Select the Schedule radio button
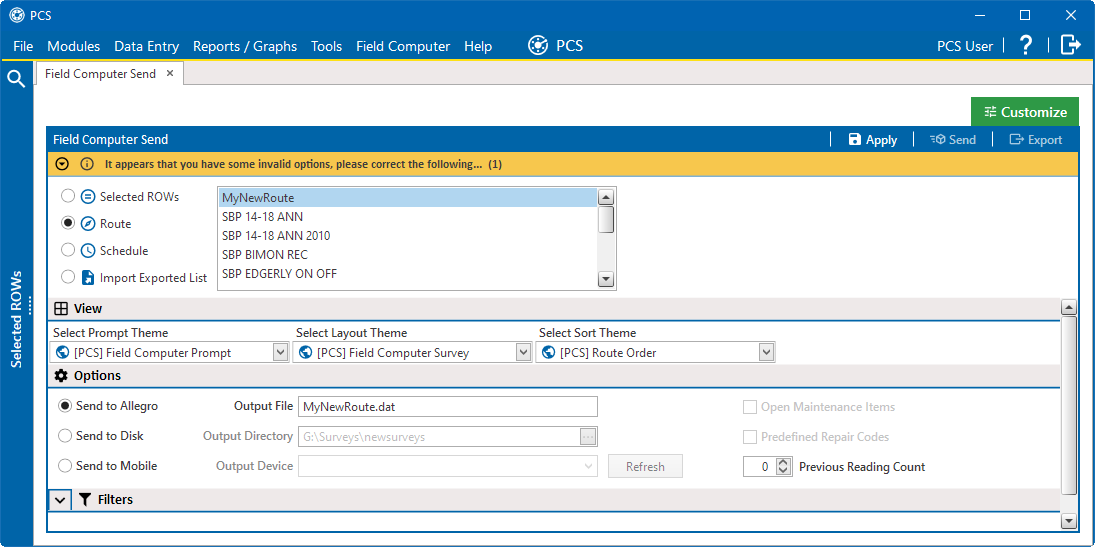The image size is (1095, 547). click(68, 250)
